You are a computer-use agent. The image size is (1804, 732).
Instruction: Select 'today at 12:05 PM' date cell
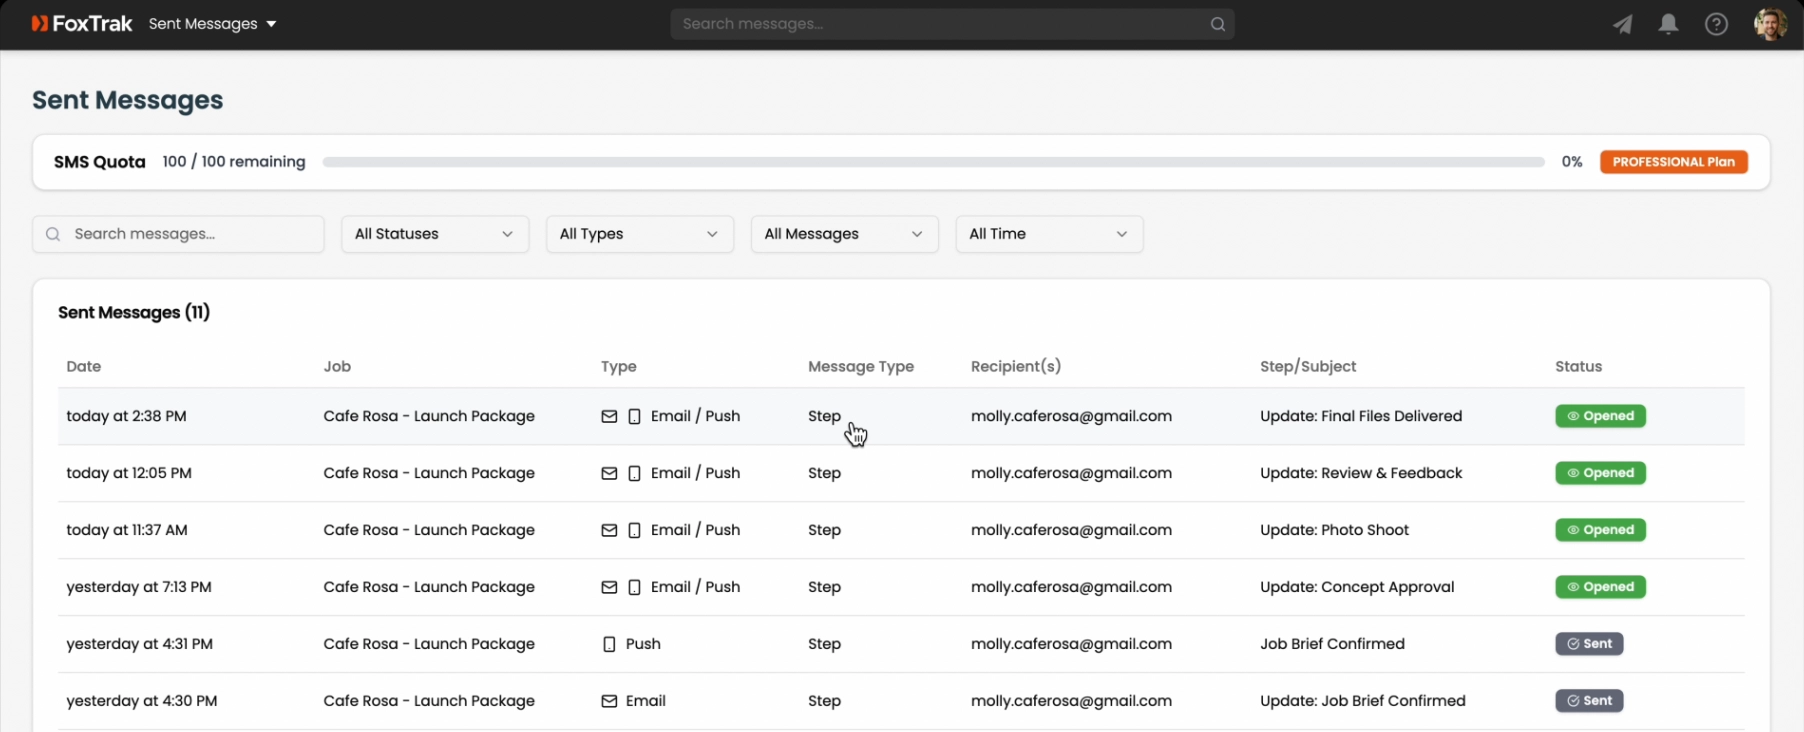point(129,473)
